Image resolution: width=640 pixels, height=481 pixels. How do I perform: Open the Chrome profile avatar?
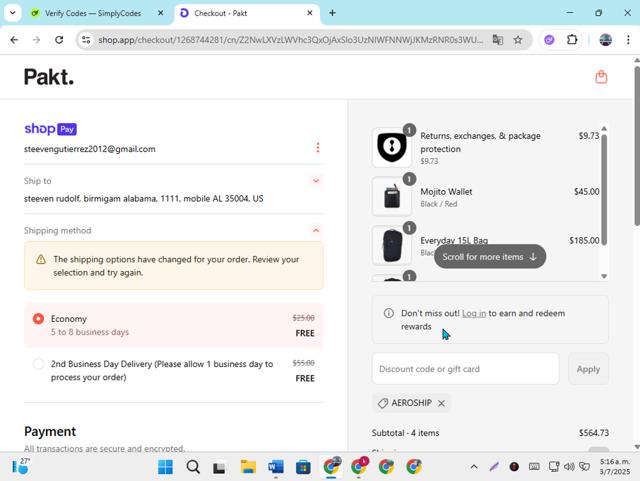coord(605,40)
